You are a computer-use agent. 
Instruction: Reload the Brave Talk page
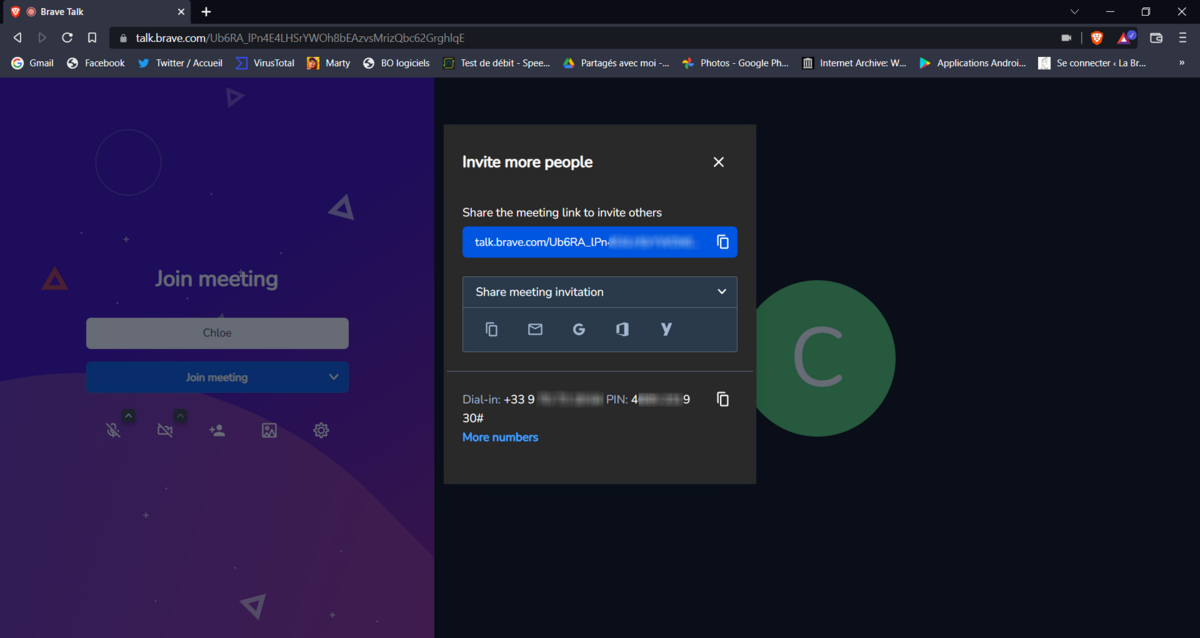pyautogui.click(x=67, y=38)
